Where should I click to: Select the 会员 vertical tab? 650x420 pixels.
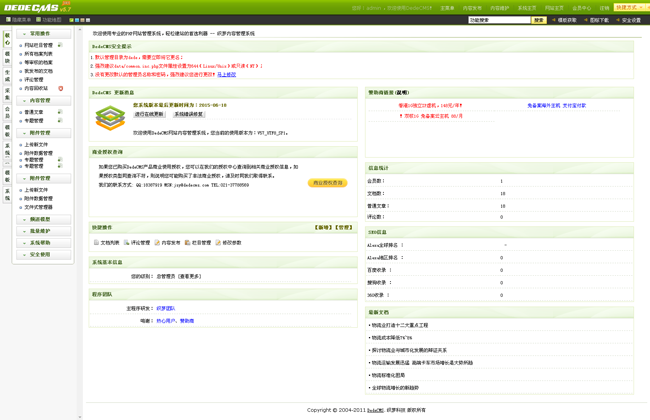(7, 113)
